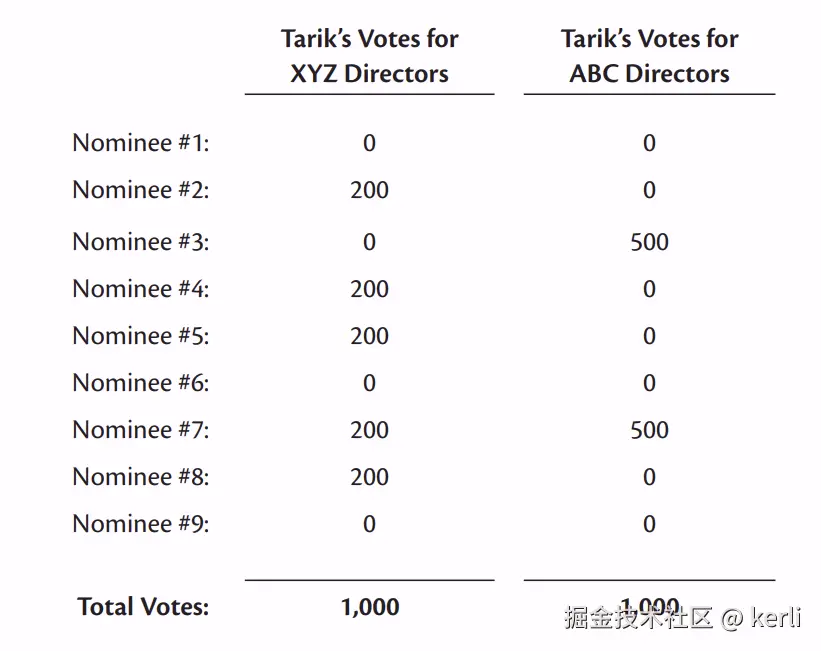The image size is (821, 651).
Task: Click the Total Votes label
Action: tap(143, 606)
